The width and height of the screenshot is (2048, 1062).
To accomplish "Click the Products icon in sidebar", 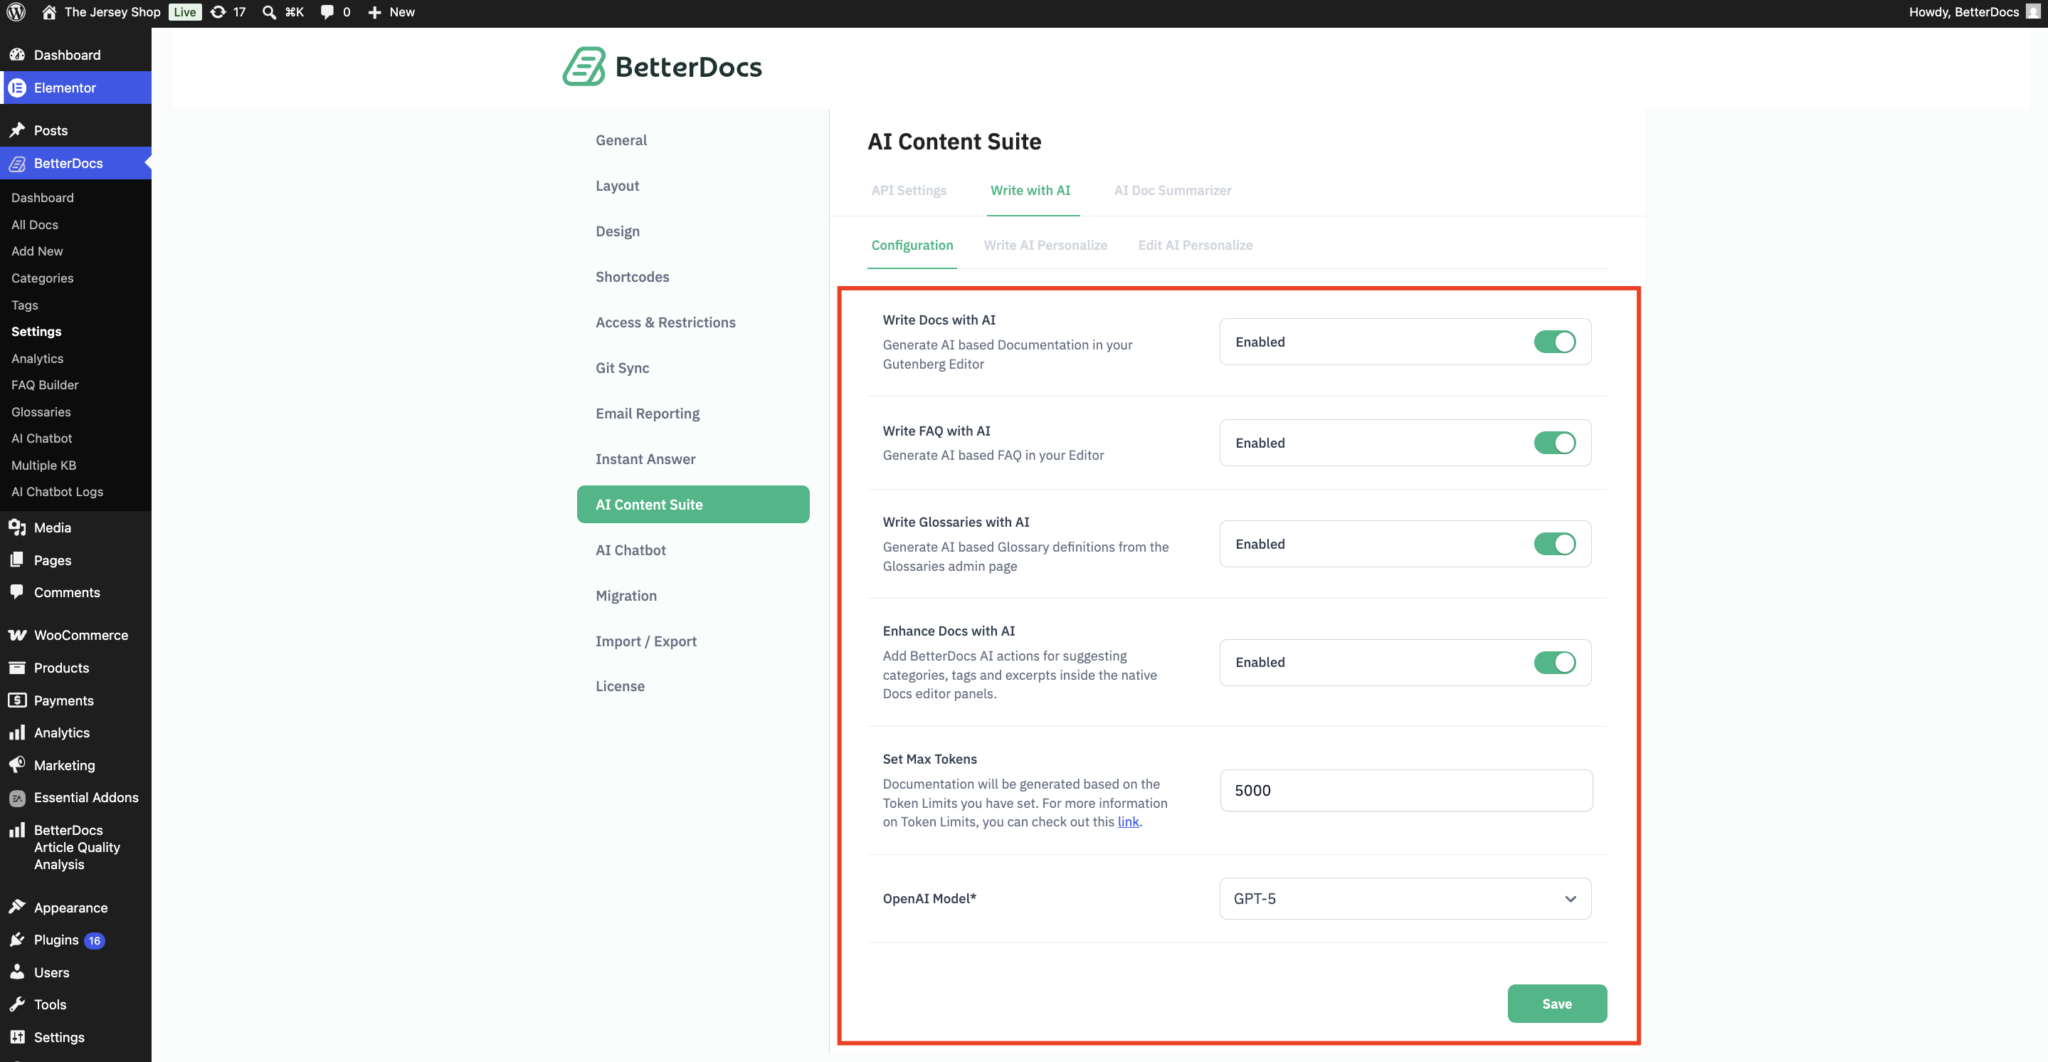I will click(x=17, y=668).
